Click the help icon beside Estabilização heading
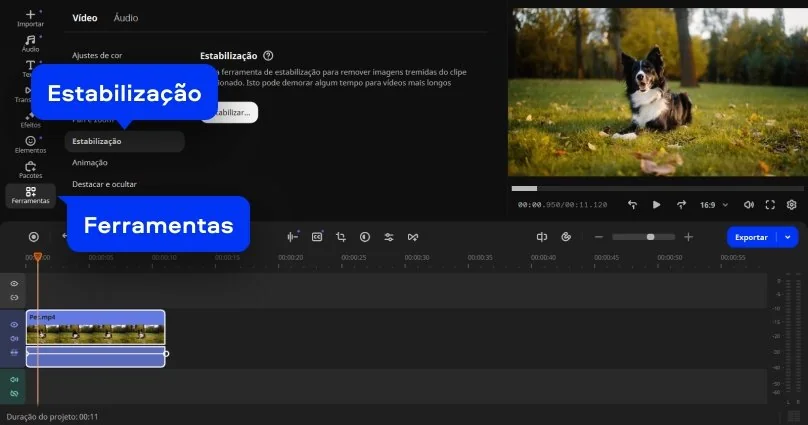 [268, 56]
